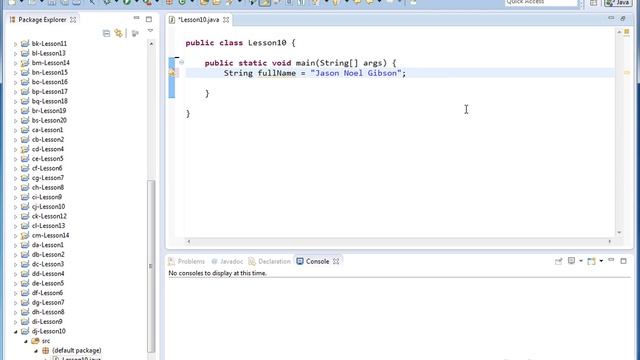The image size is (640, 360).
Task: Close the Console view
Action: (336, 261)
